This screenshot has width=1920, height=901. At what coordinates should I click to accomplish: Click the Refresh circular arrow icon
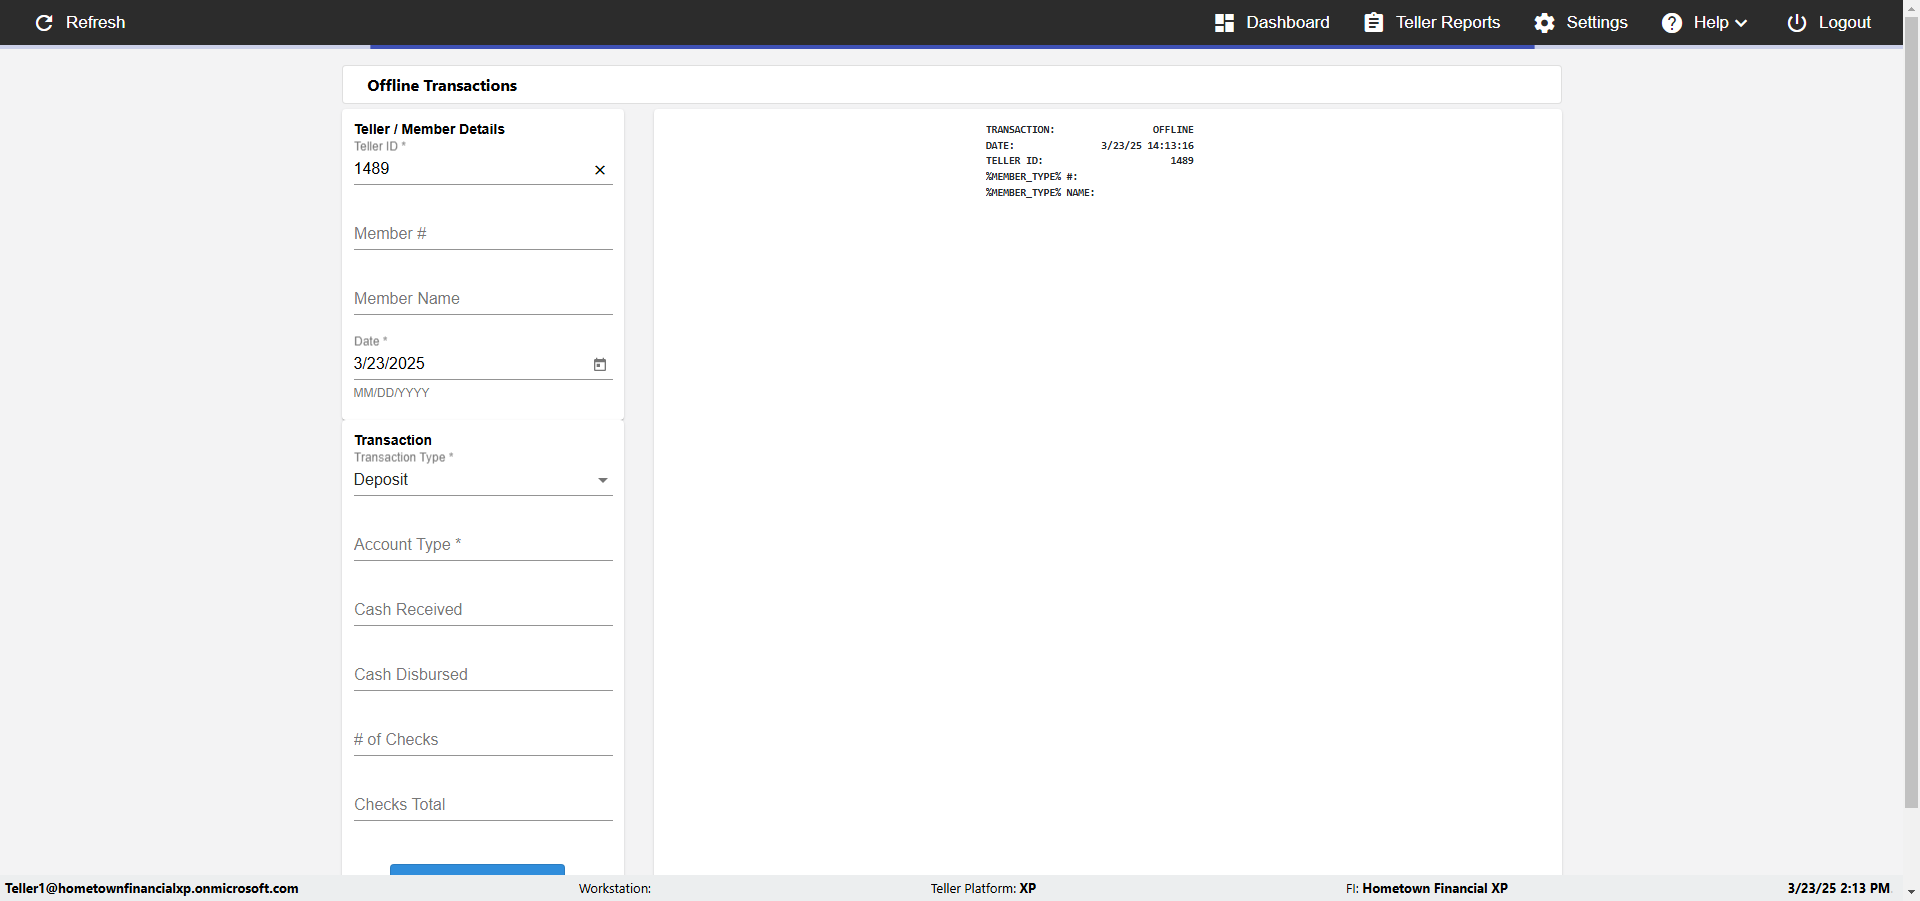click(x=44, y=22)
